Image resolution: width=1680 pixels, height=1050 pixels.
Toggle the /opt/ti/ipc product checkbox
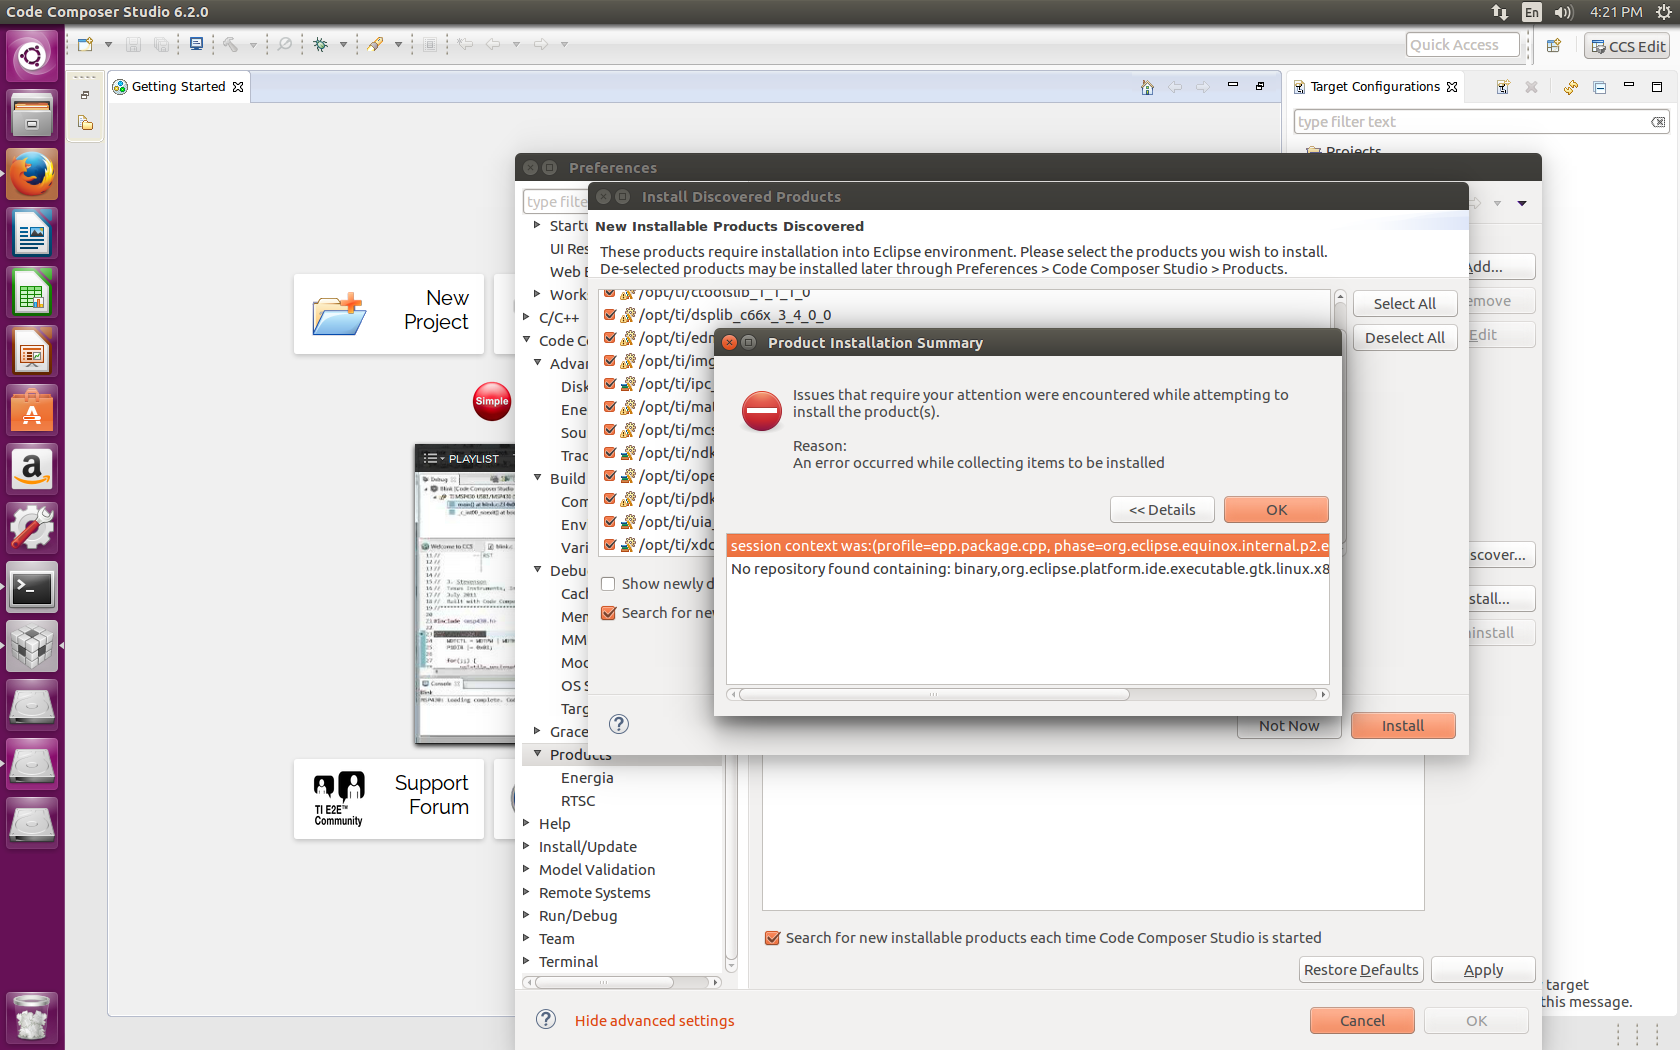click(610, 383)
